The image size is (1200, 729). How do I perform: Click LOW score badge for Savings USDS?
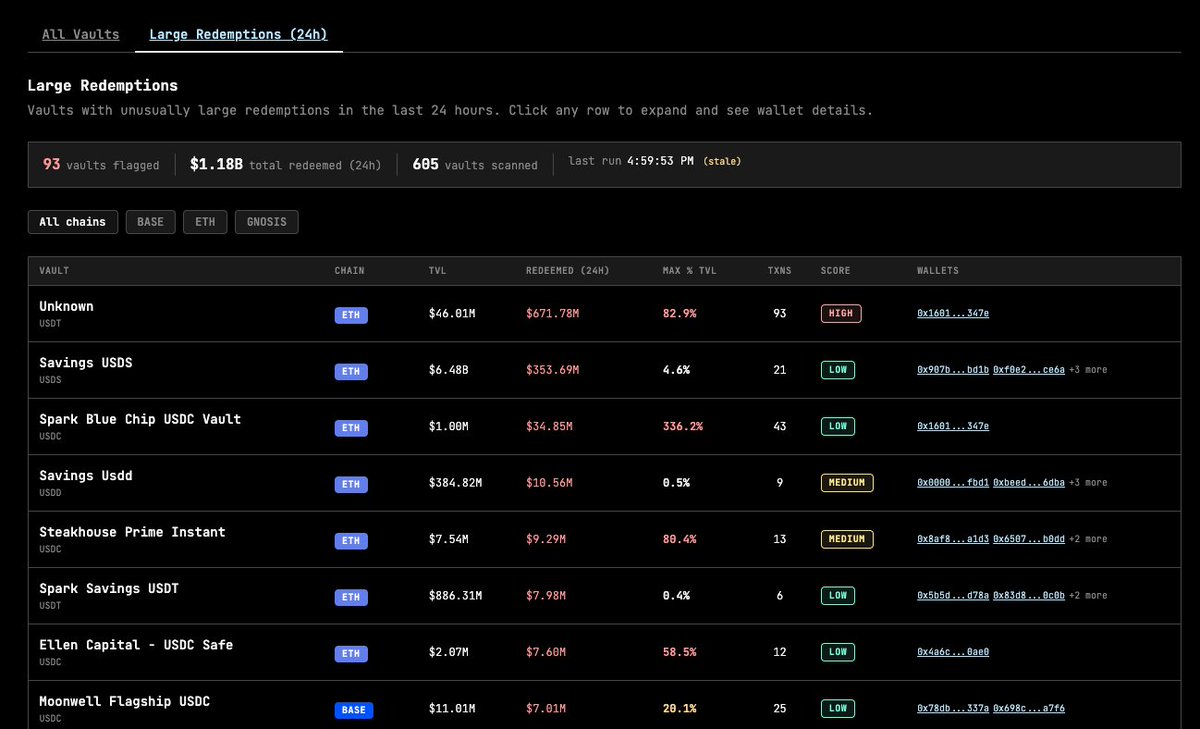coord(838,370)
